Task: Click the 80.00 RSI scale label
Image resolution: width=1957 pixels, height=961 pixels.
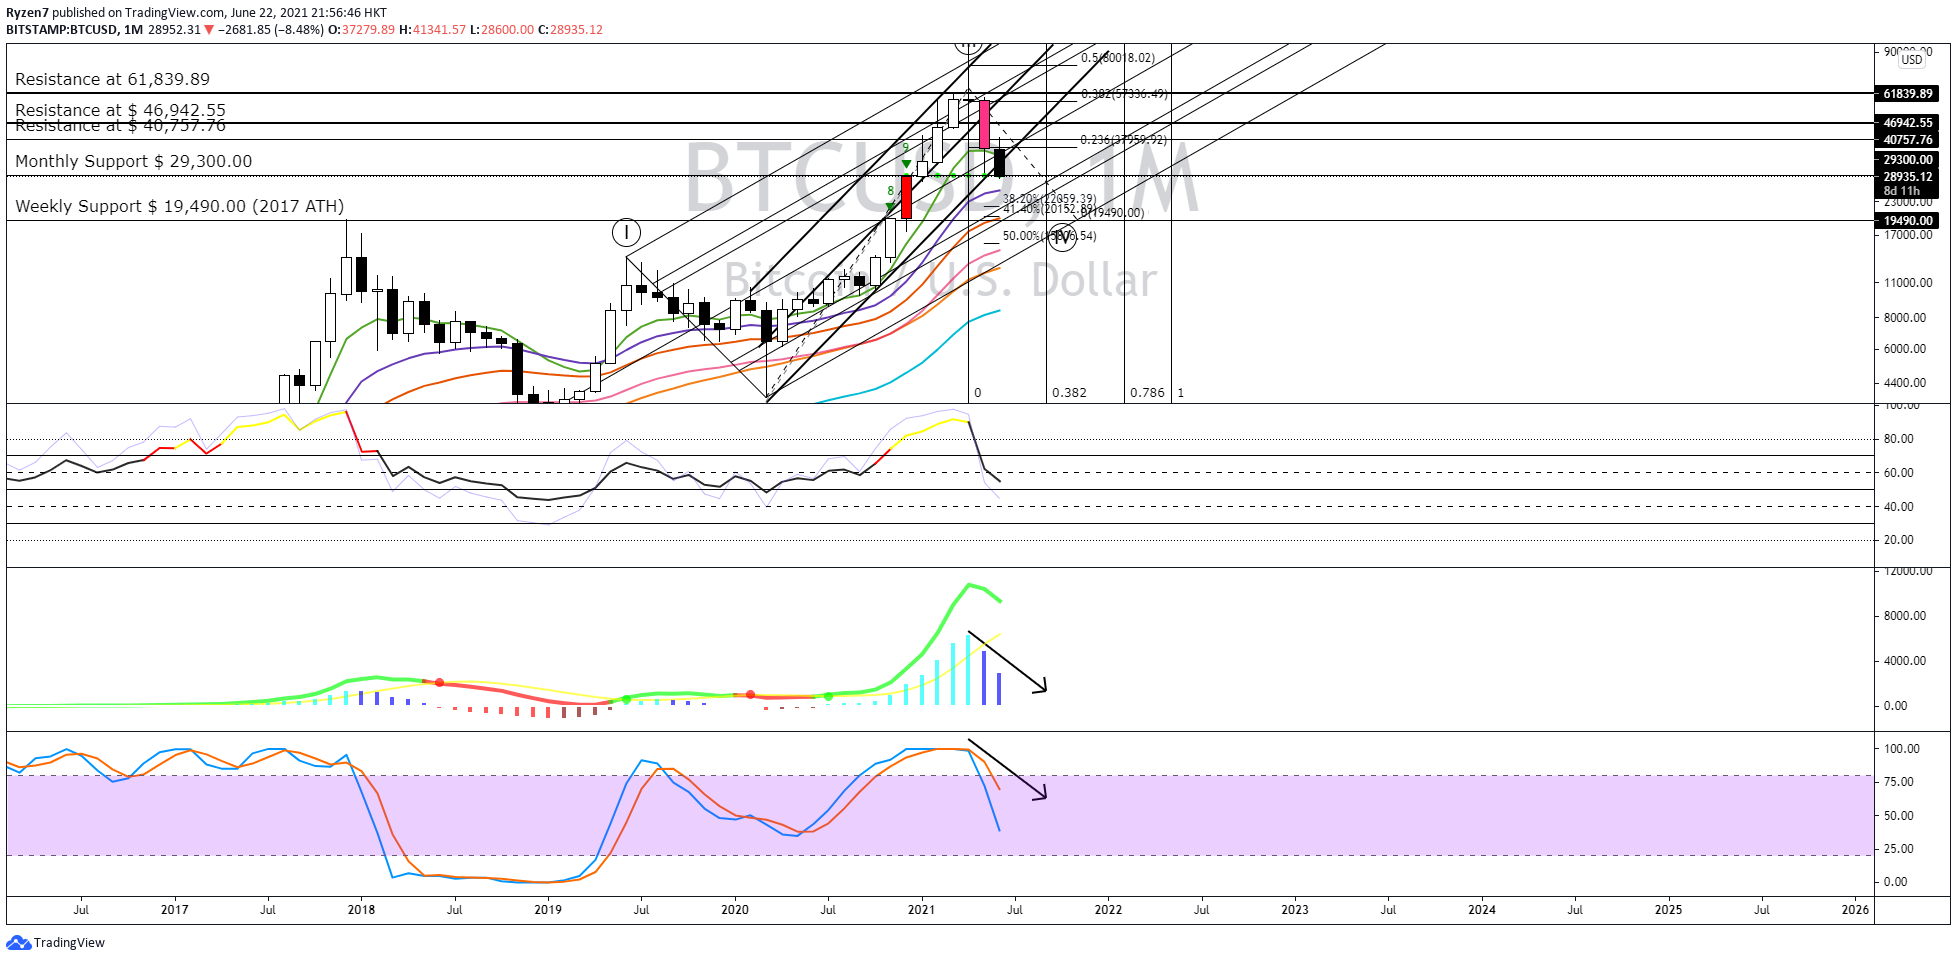Action: [1898, 439]
